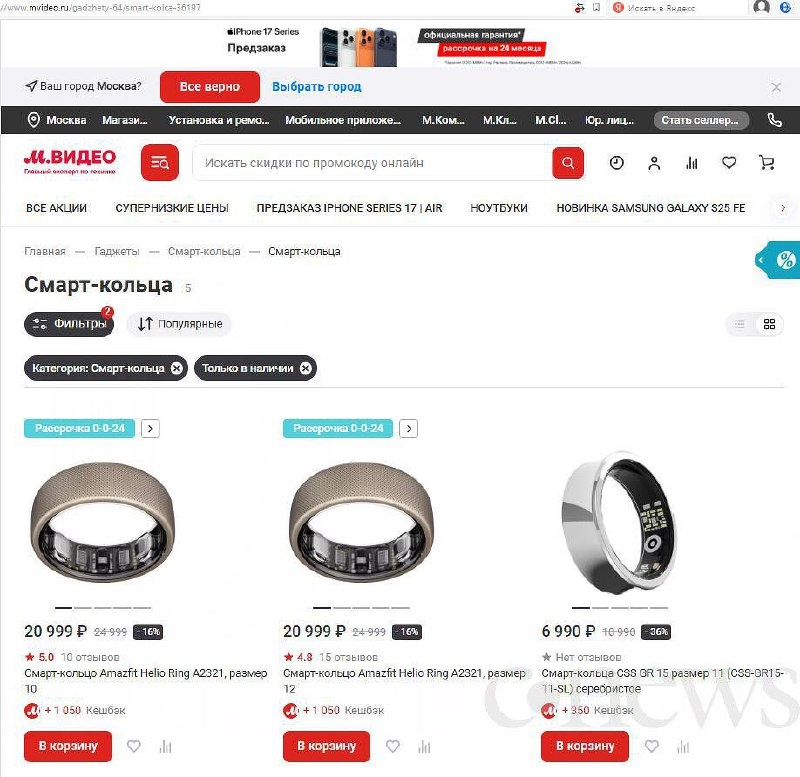Open user profile icon in header
This screenshot has width=800, height=777.
(x=654, y=163)
